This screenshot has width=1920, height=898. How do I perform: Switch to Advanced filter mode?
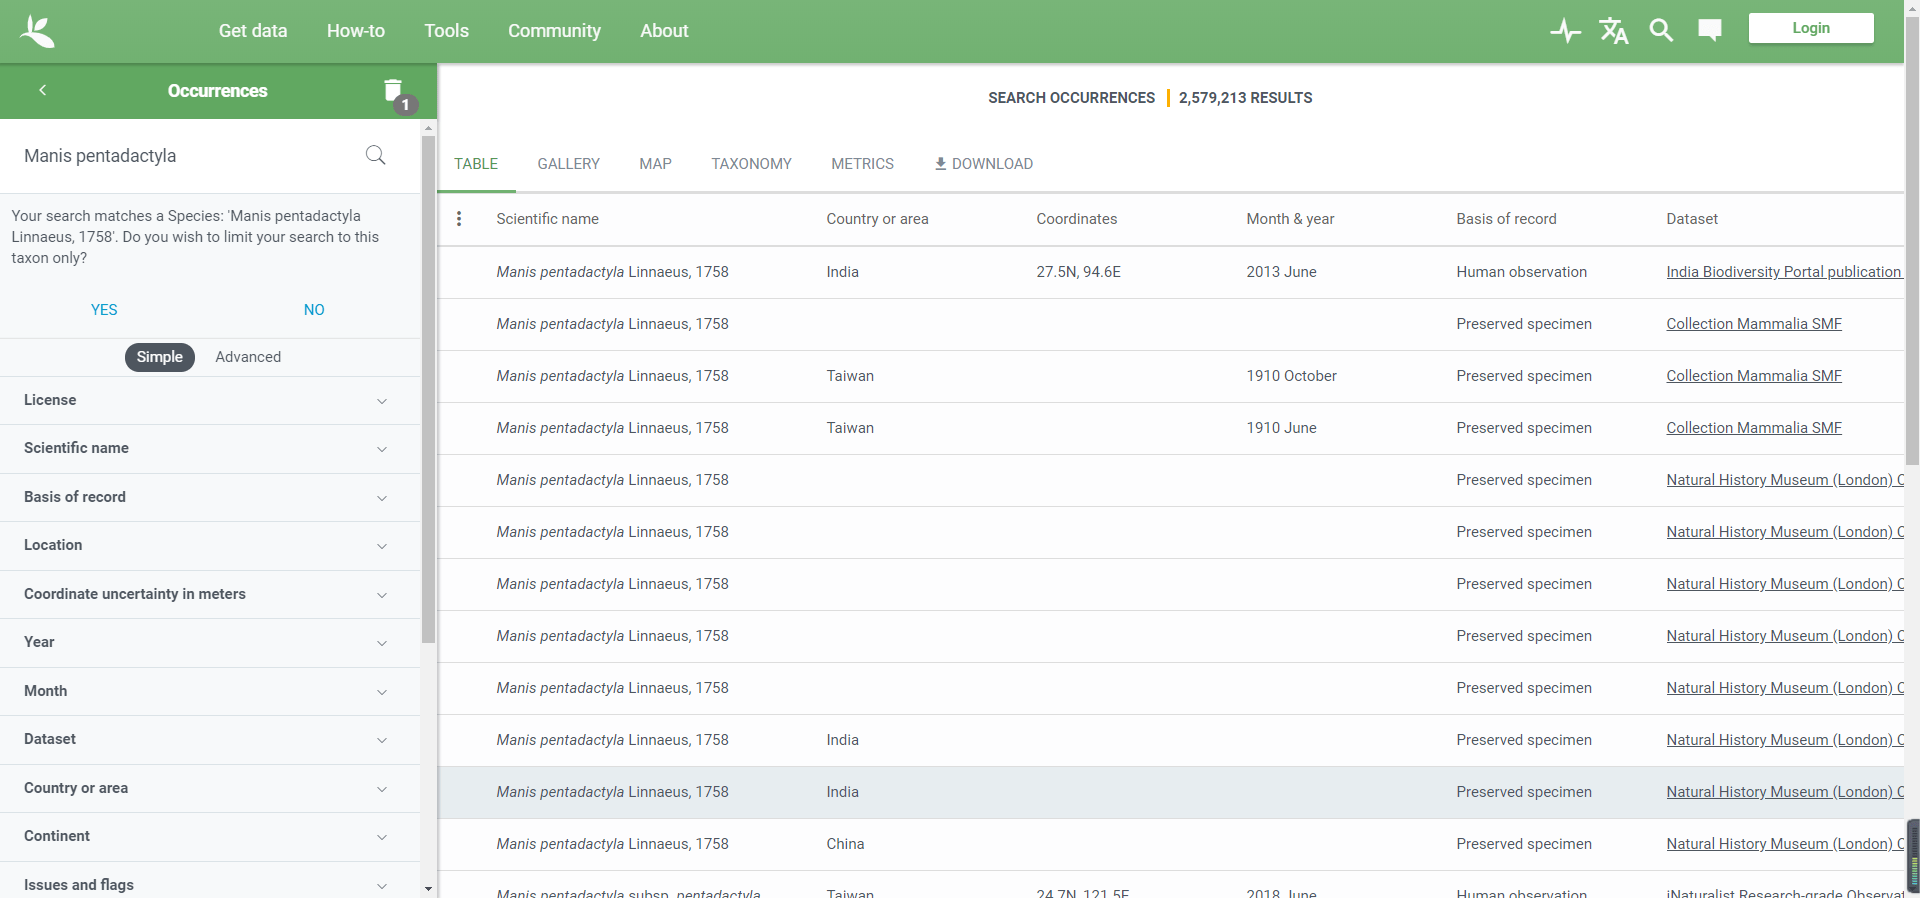[248, 357]
